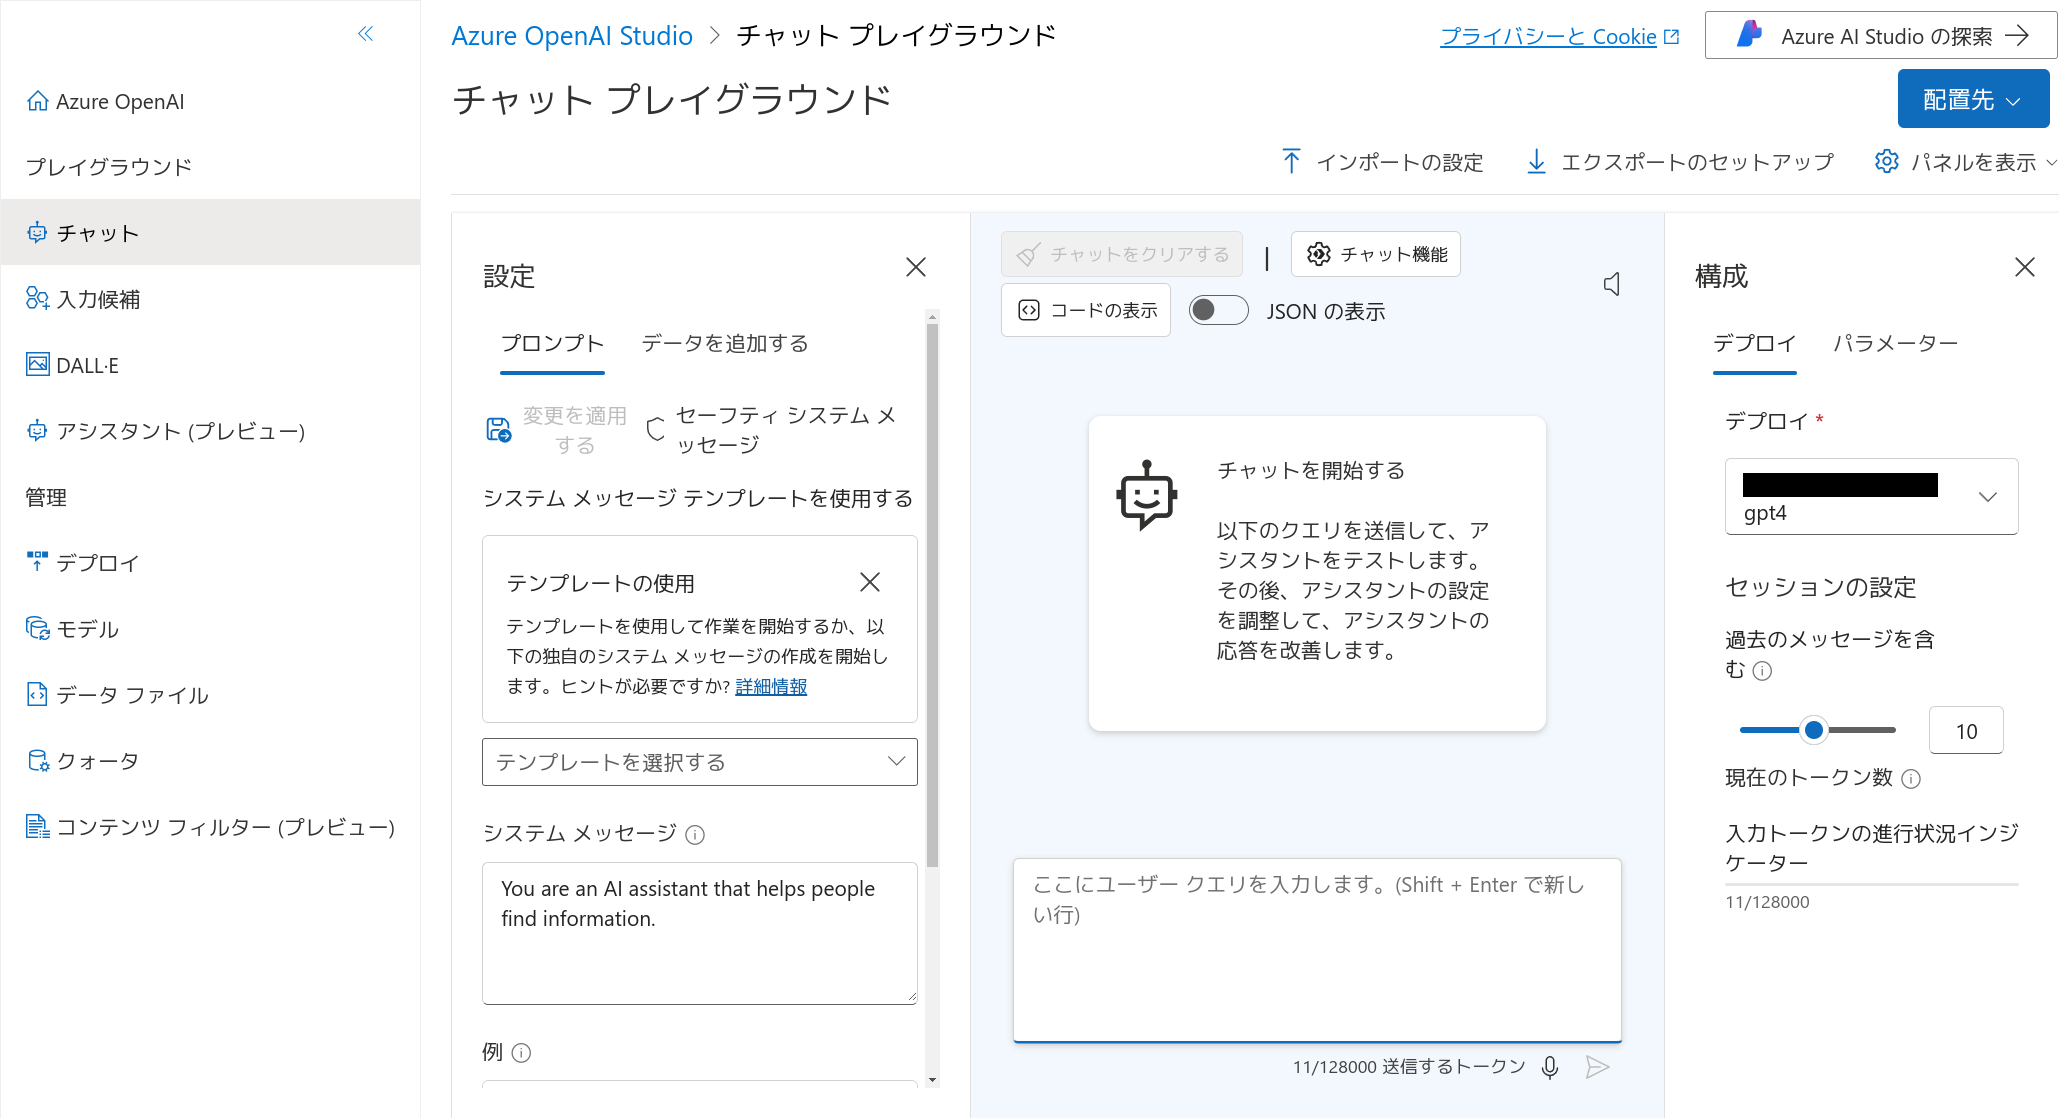Click the send message arrow icon

pos(1597,1067)
